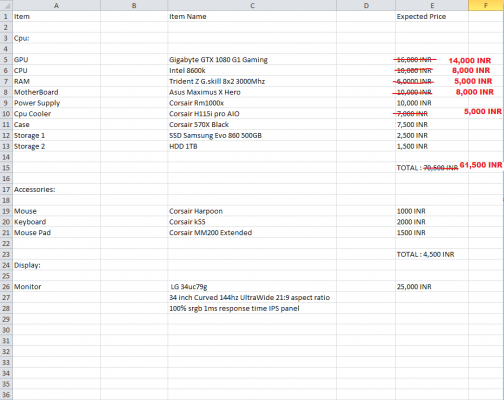Image resolution: width=504 pixels, height=400 pixels.
Task: Select 'Corsair H115i pro AIO' cell
Action: coord(252,114)
